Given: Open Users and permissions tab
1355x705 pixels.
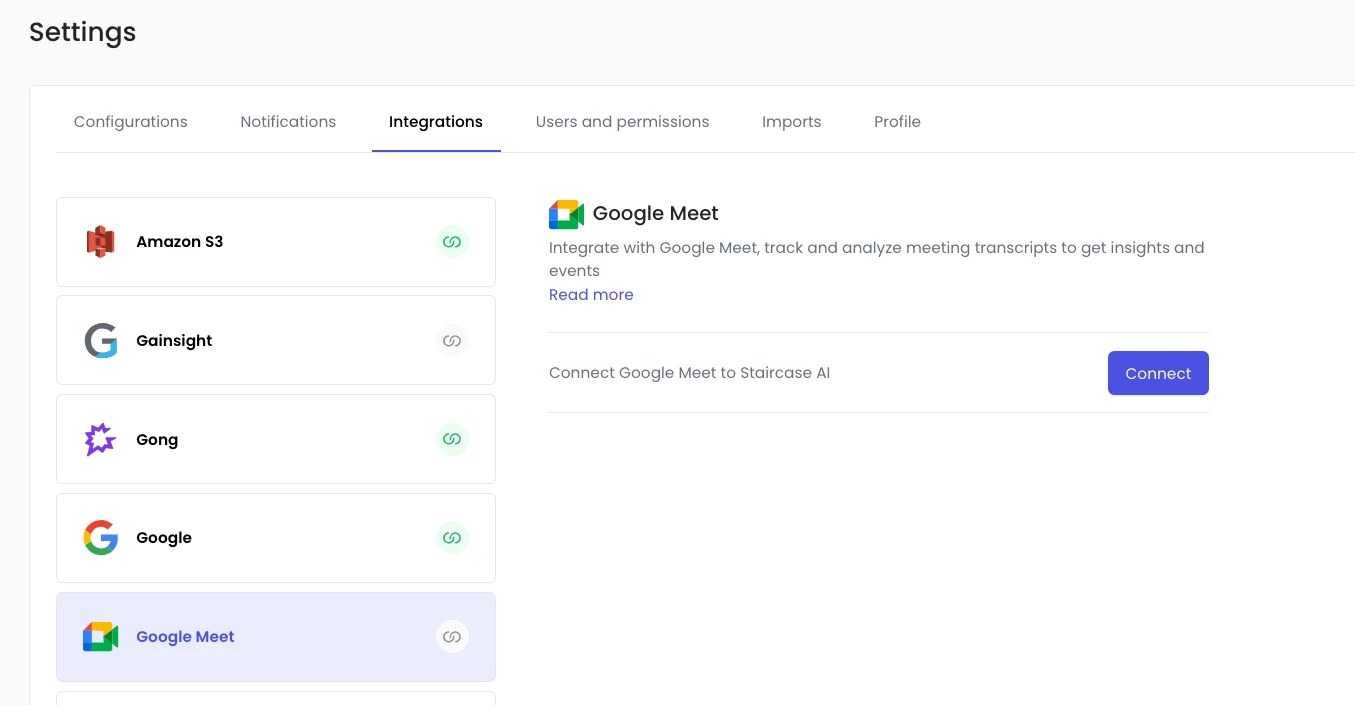Looking at the screenshot, I should tap(622, 122).
